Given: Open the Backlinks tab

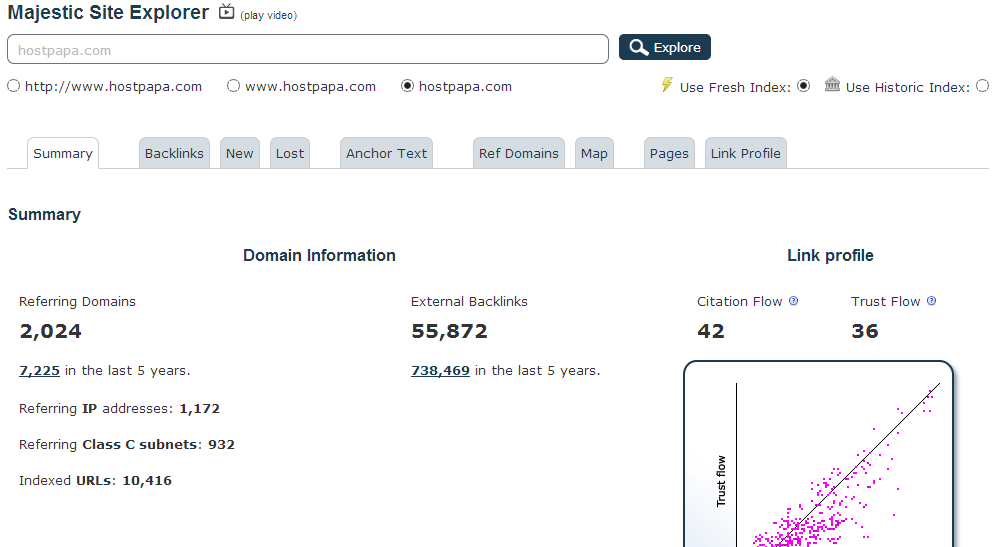Looking at the screenshot, I should tap(174, 154).
